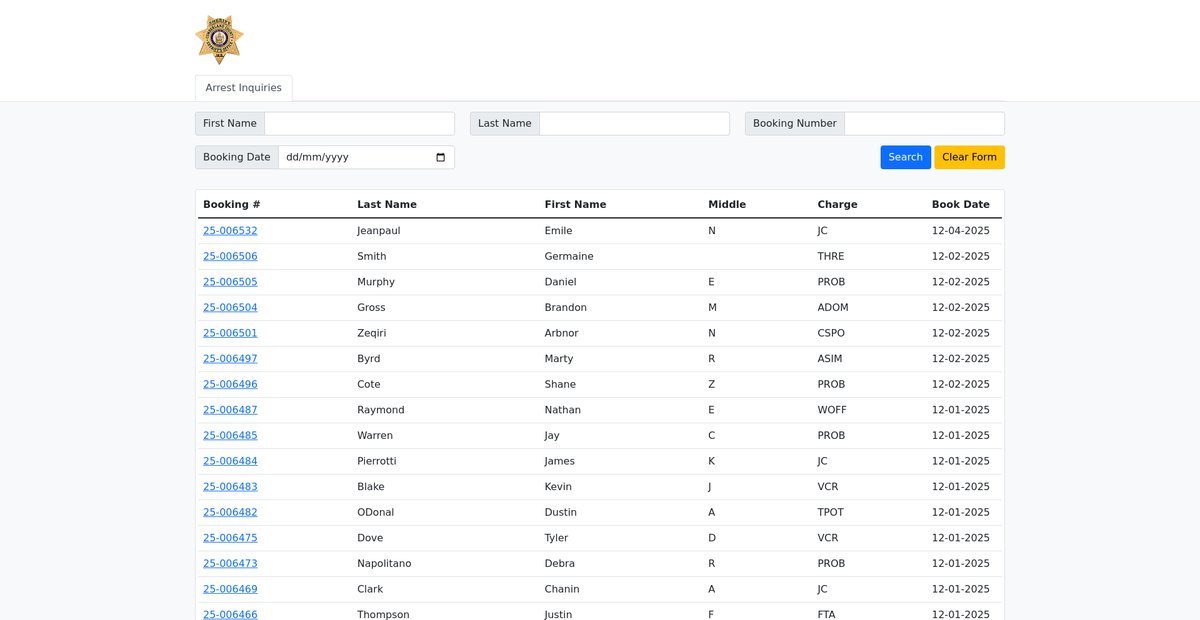Viewport: 1200px width, 620px height.
Task: Click the Book Date column header
Action: tap(960, 204)
